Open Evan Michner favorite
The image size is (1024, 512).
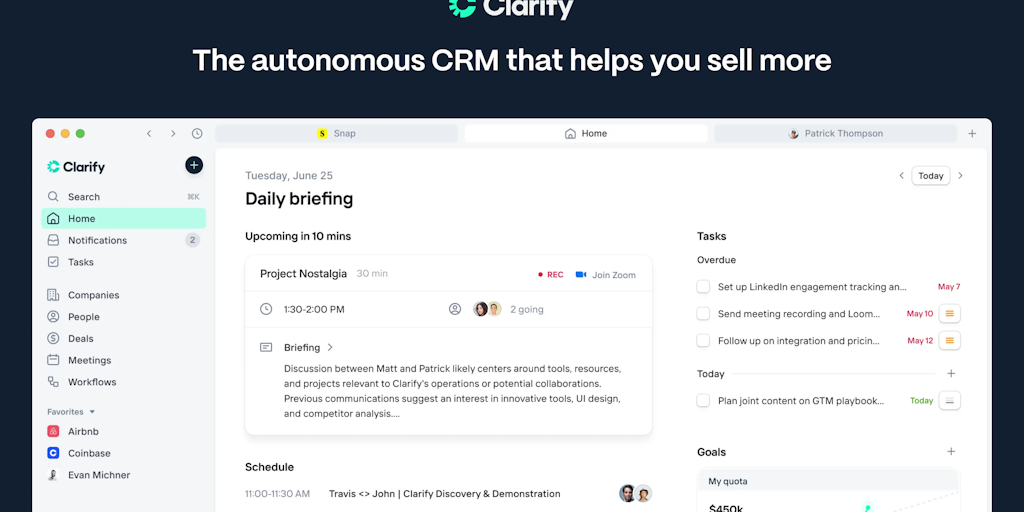coord(123,475)
